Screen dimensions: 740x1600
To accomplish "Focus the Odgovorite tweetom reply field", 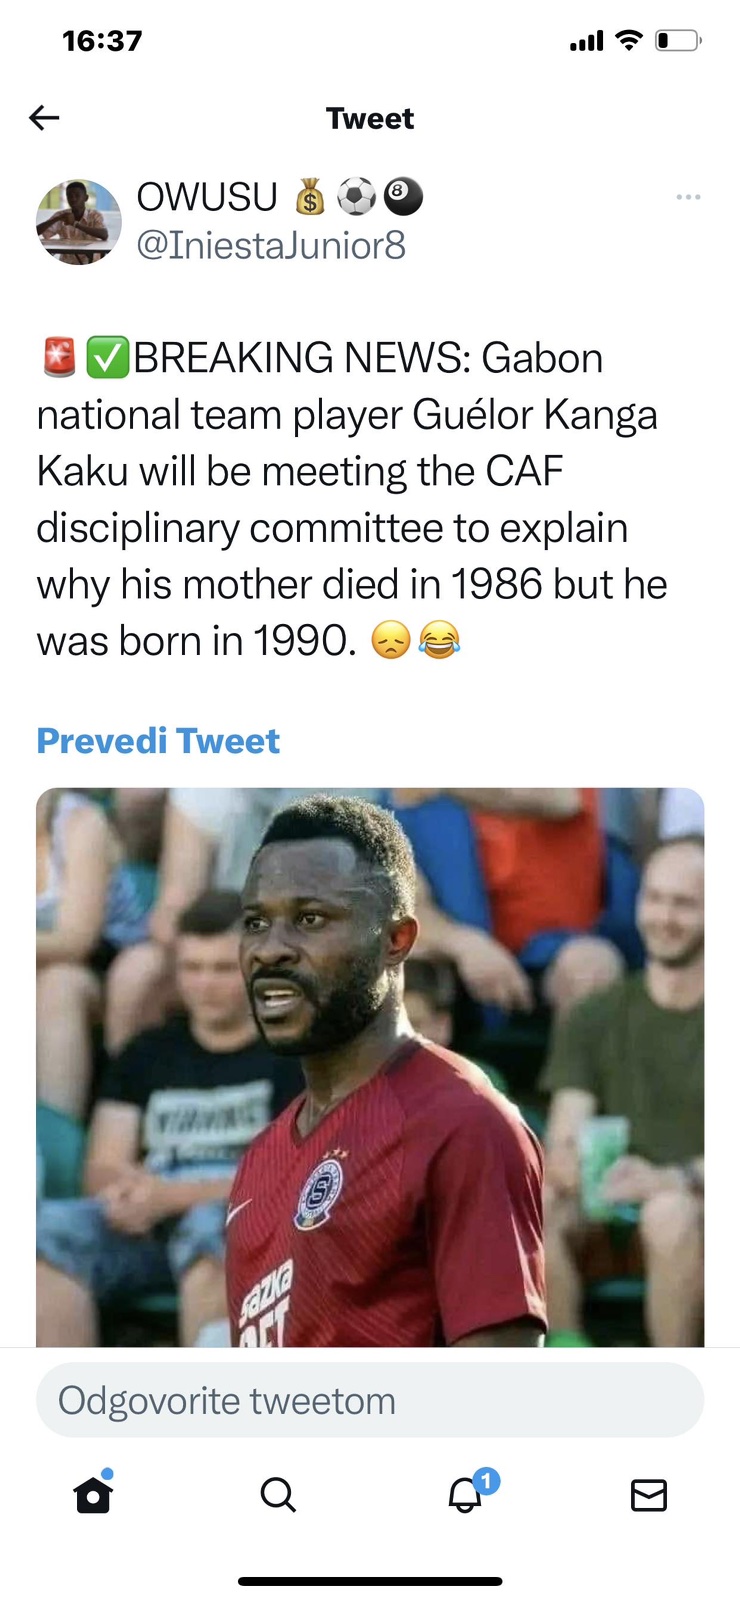I will [x=370, y=1400].
